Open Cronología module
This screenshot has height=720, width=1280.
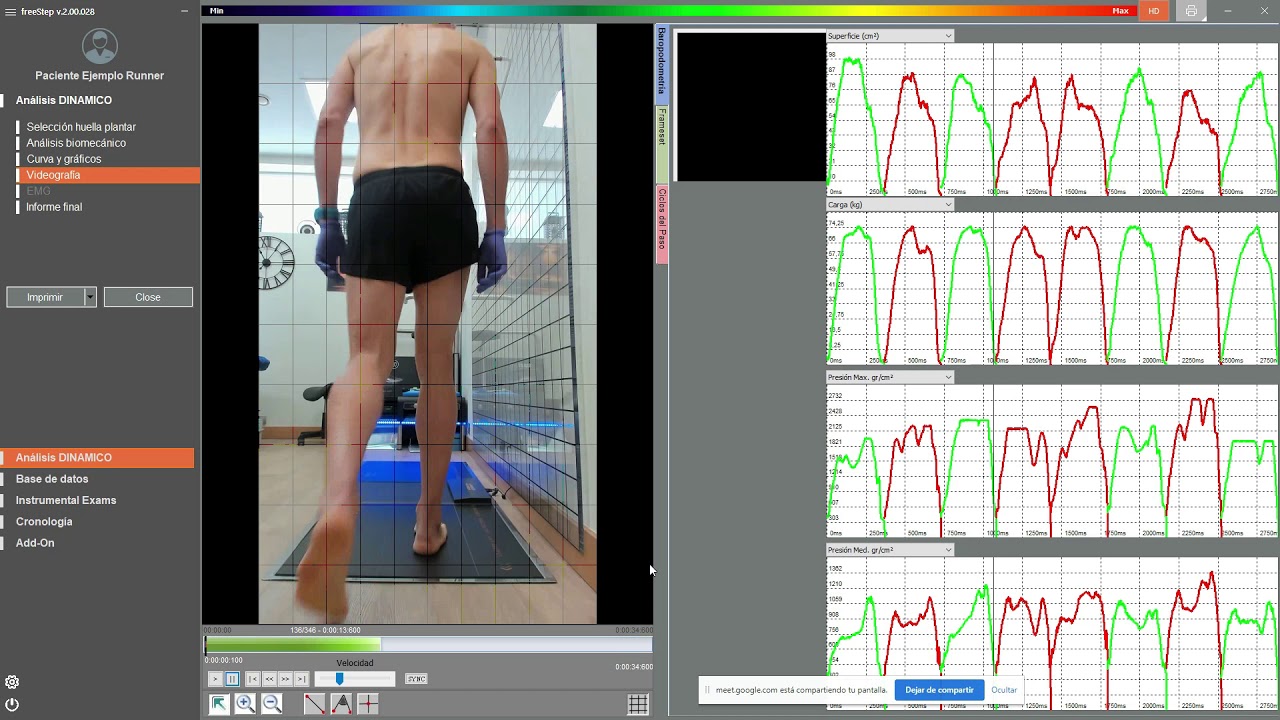point(44,522)
